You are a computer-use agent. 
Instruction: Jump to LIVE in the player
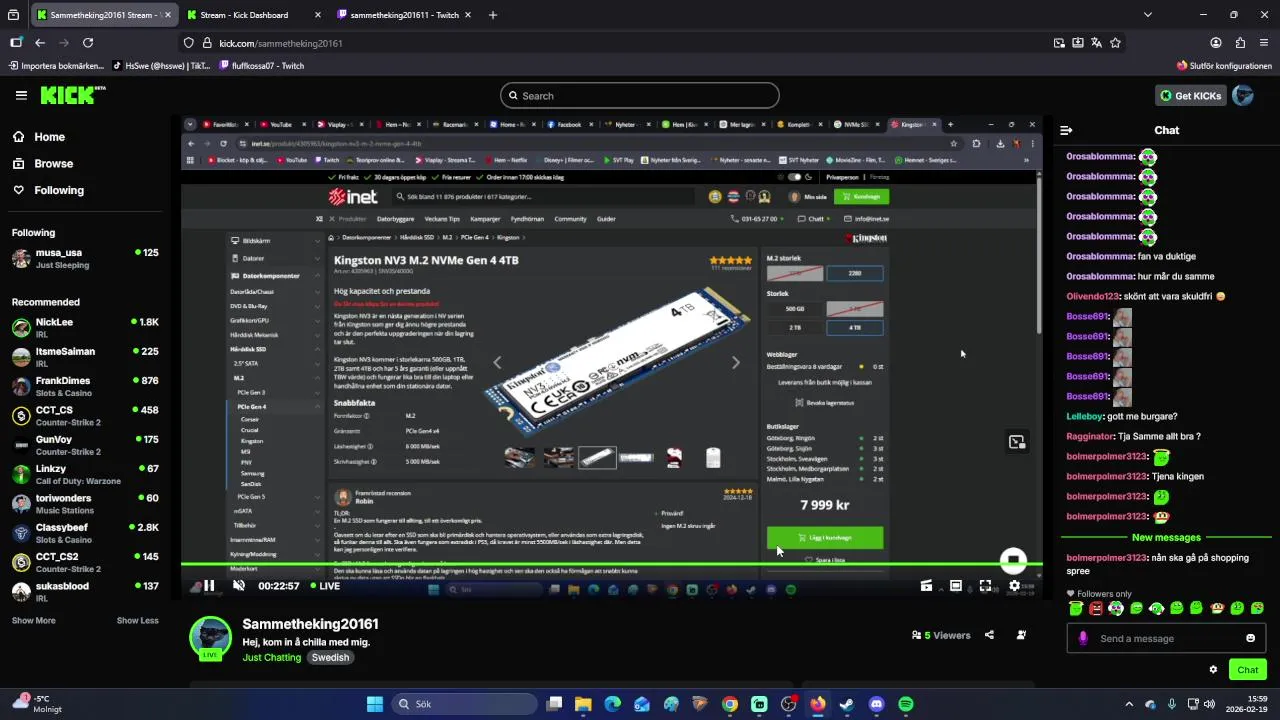(x=324, y=586)
